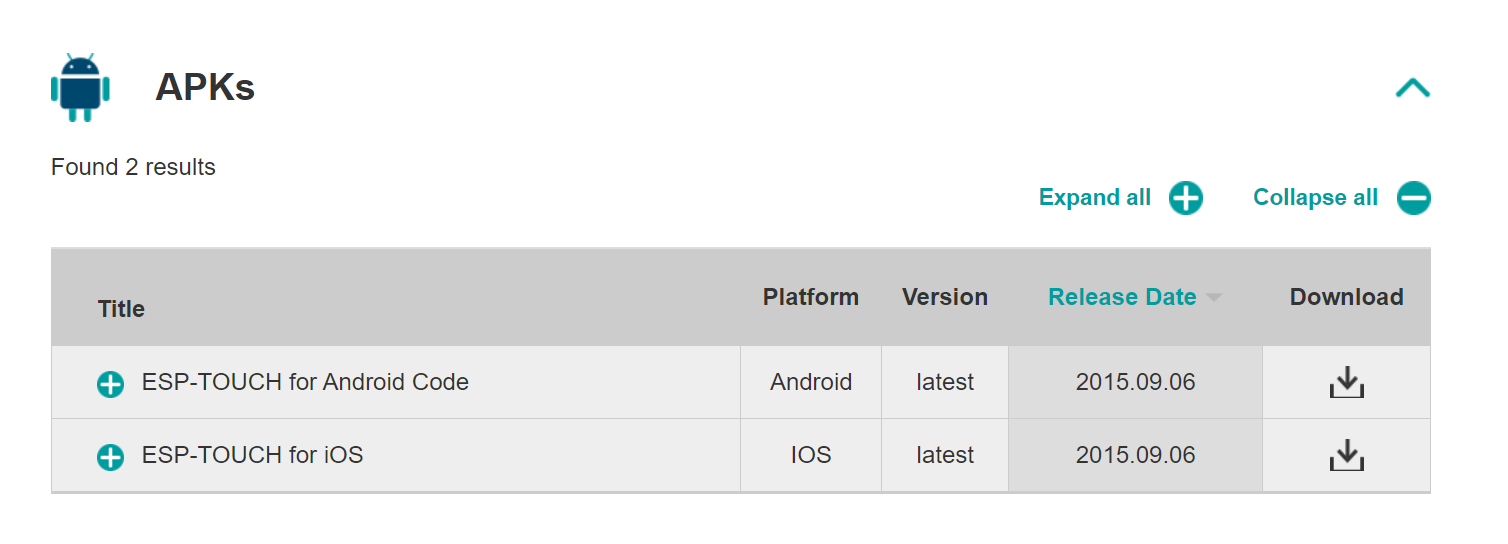The width and height of the screenshot is (1508, 544).
Task: Click the Expand all plus icon
Action: click(1186, 198)
